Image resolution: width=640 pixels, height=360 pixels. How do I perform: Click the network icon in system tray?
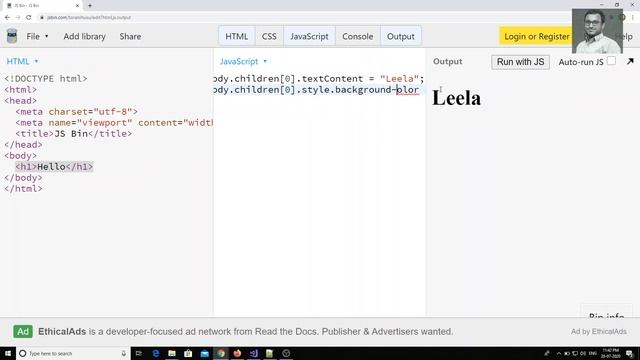(x=575, y=353)
